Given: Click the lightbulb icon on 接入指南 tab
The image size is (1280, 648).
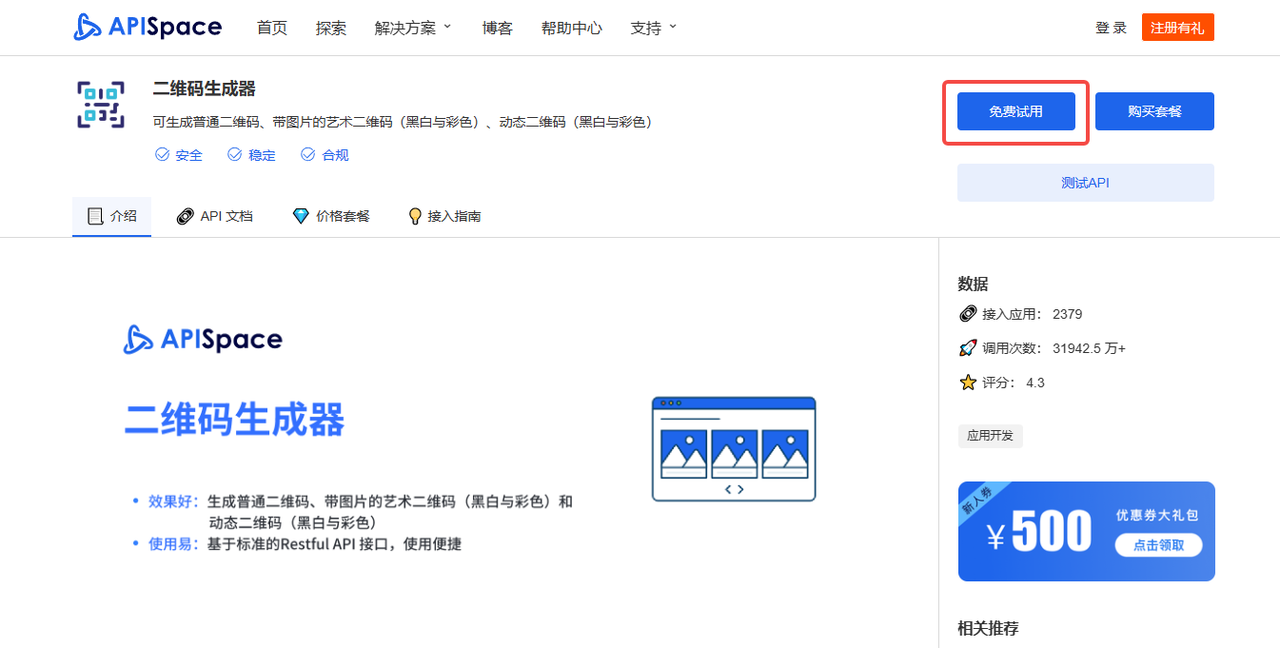Looking at the screenshot, I should point(414,215).
